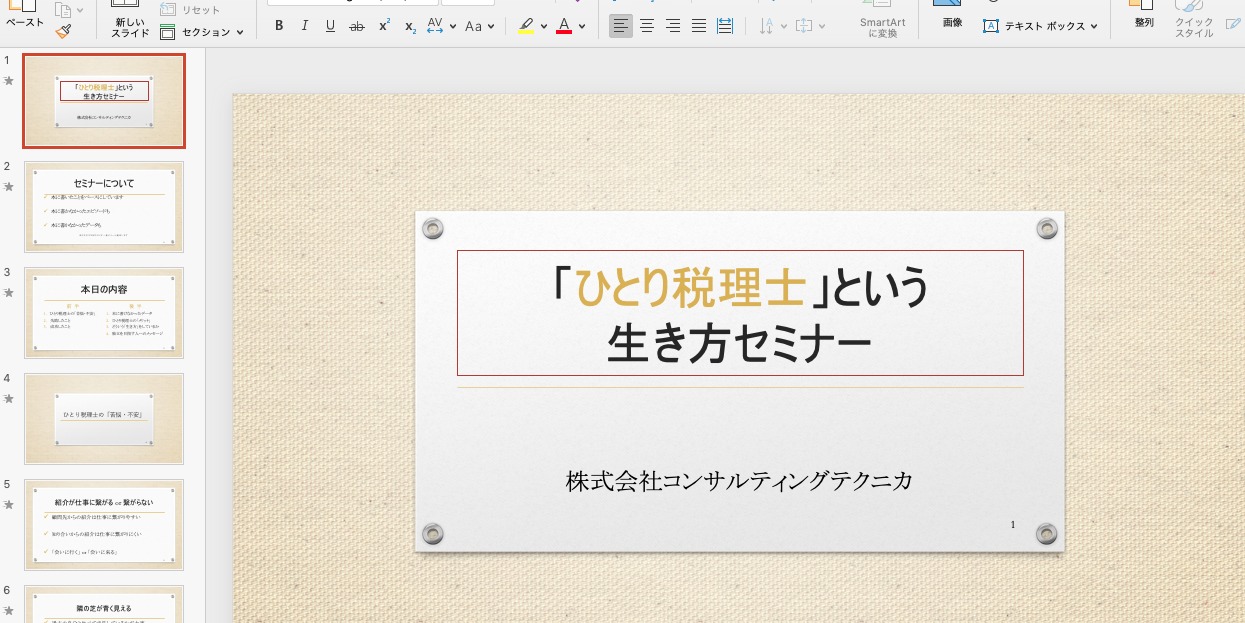Expand the character spacing dropdown arrow
Image resolution: width=1245 pixels, height=623 pixels.
pos(452,27)
